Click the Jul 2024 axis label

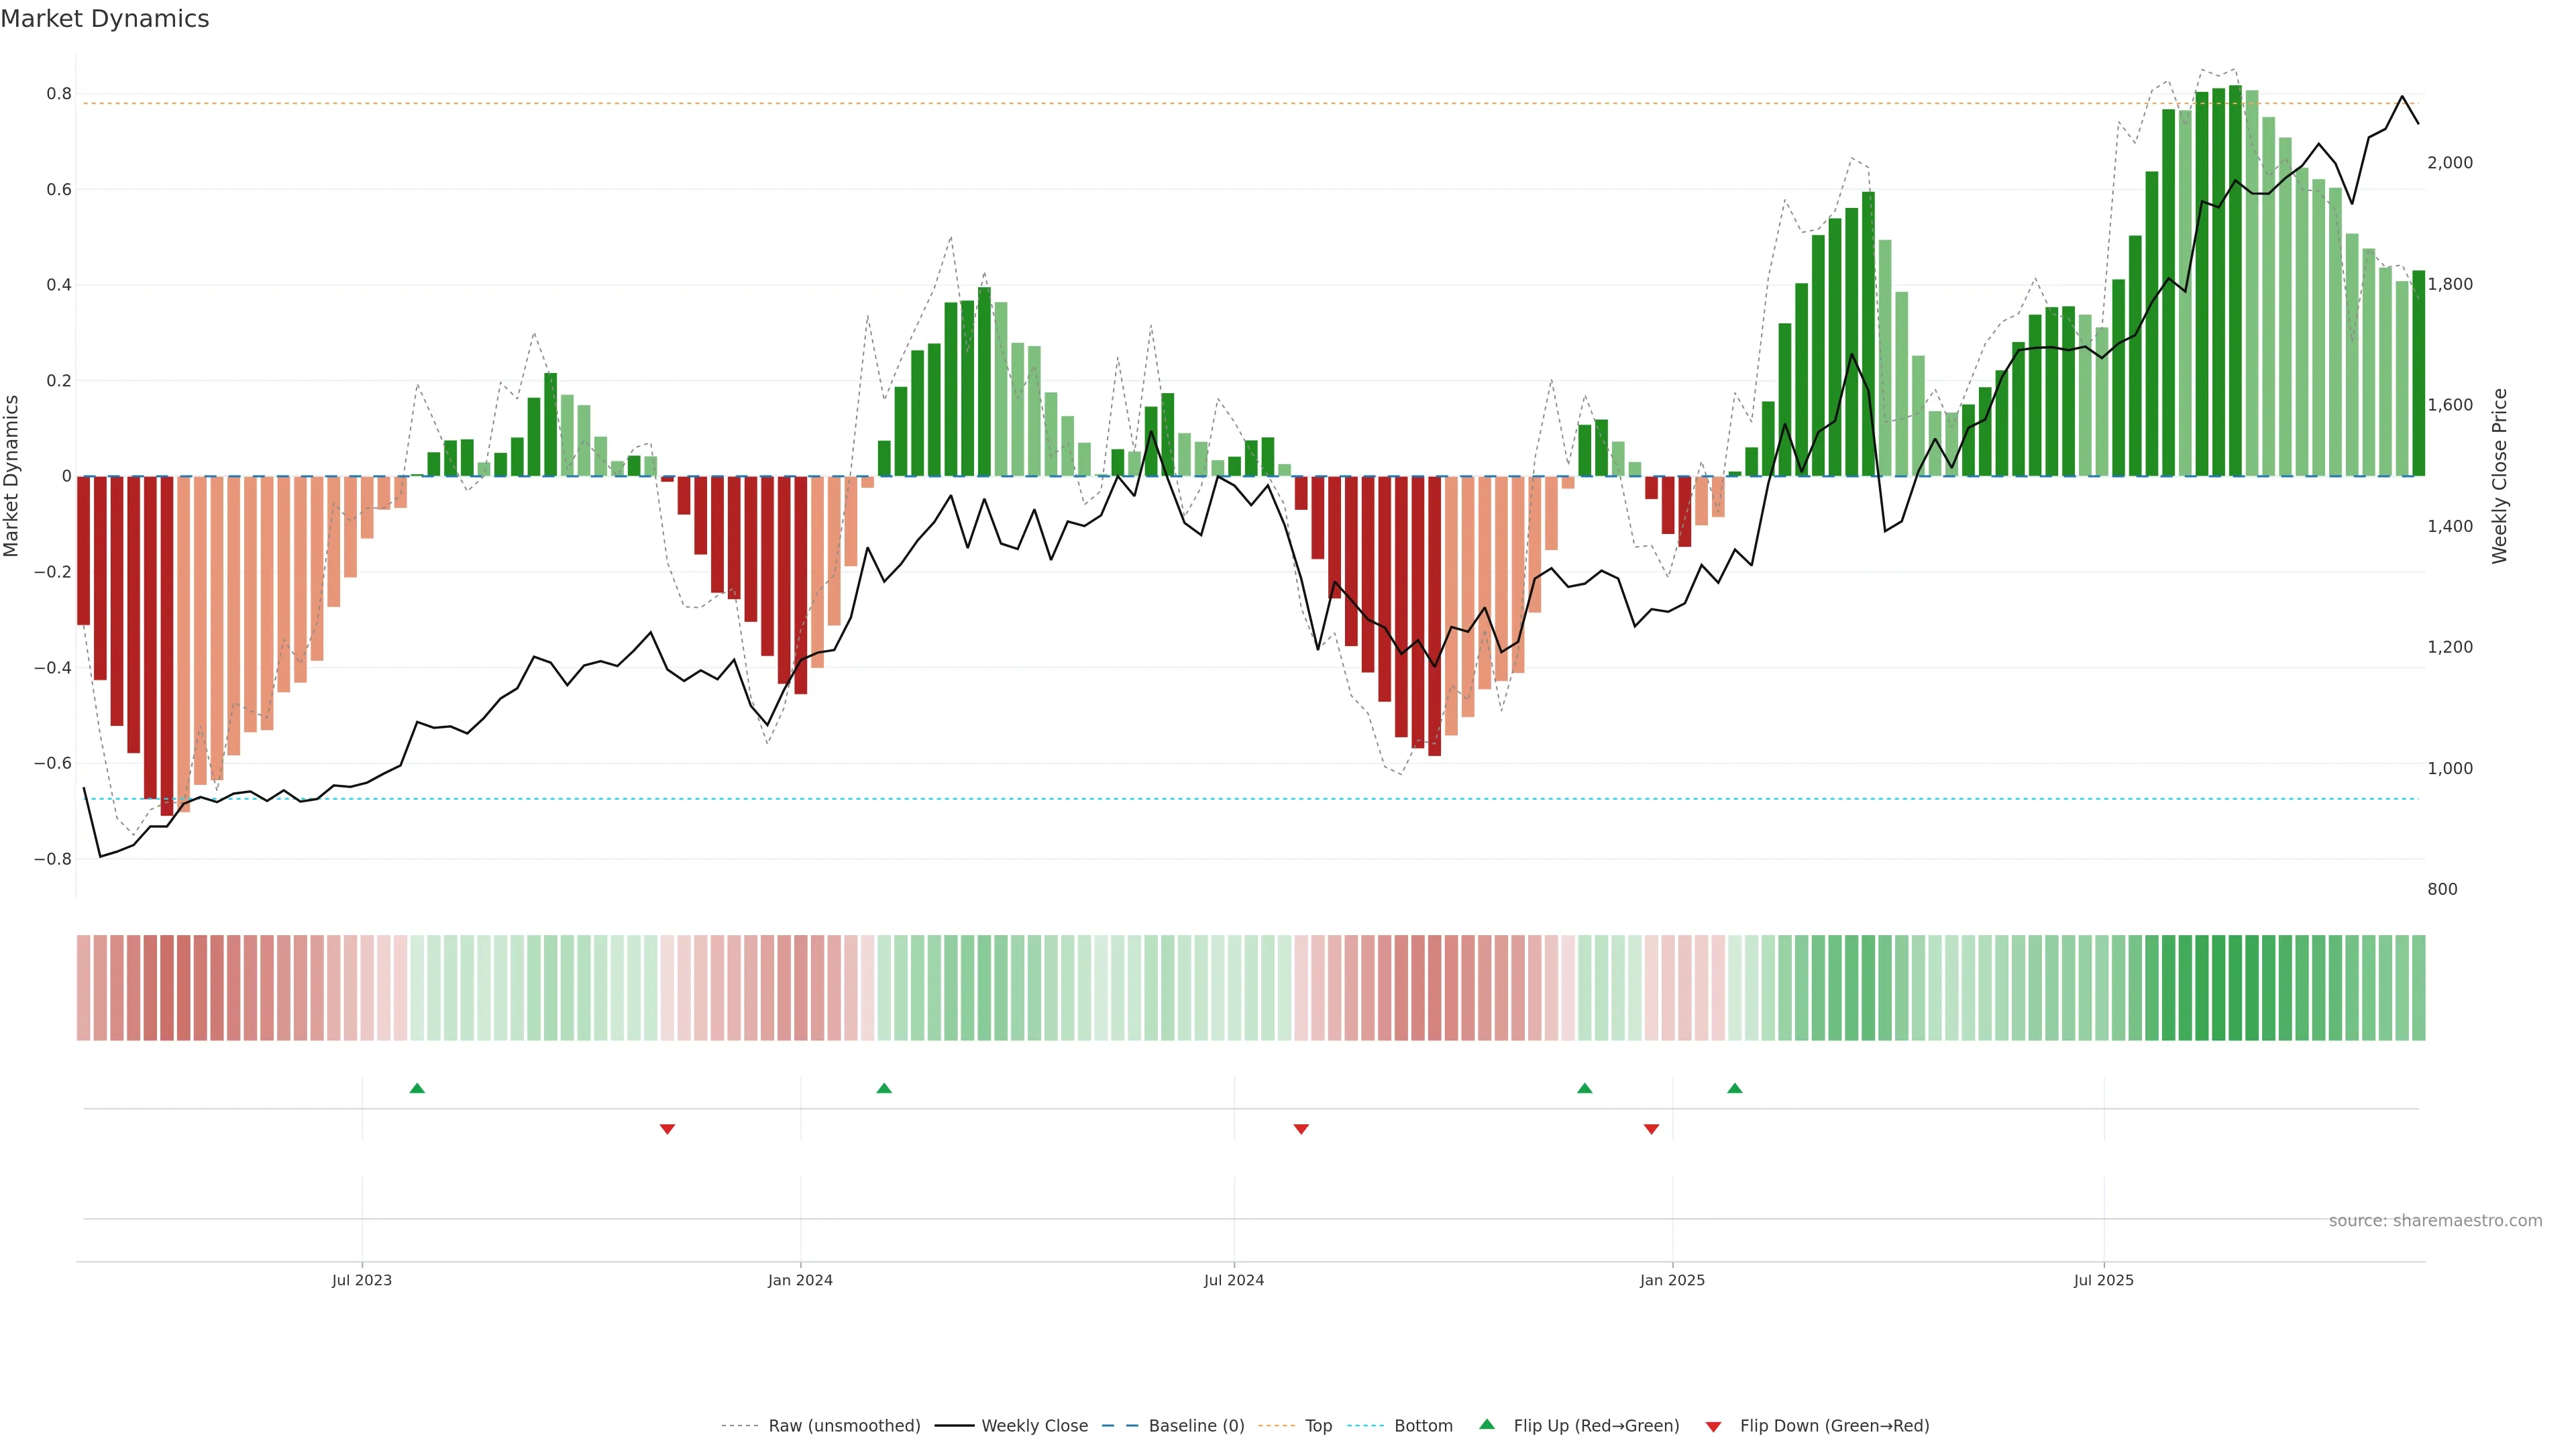pyautogui.click(x=1233, y=1280)
